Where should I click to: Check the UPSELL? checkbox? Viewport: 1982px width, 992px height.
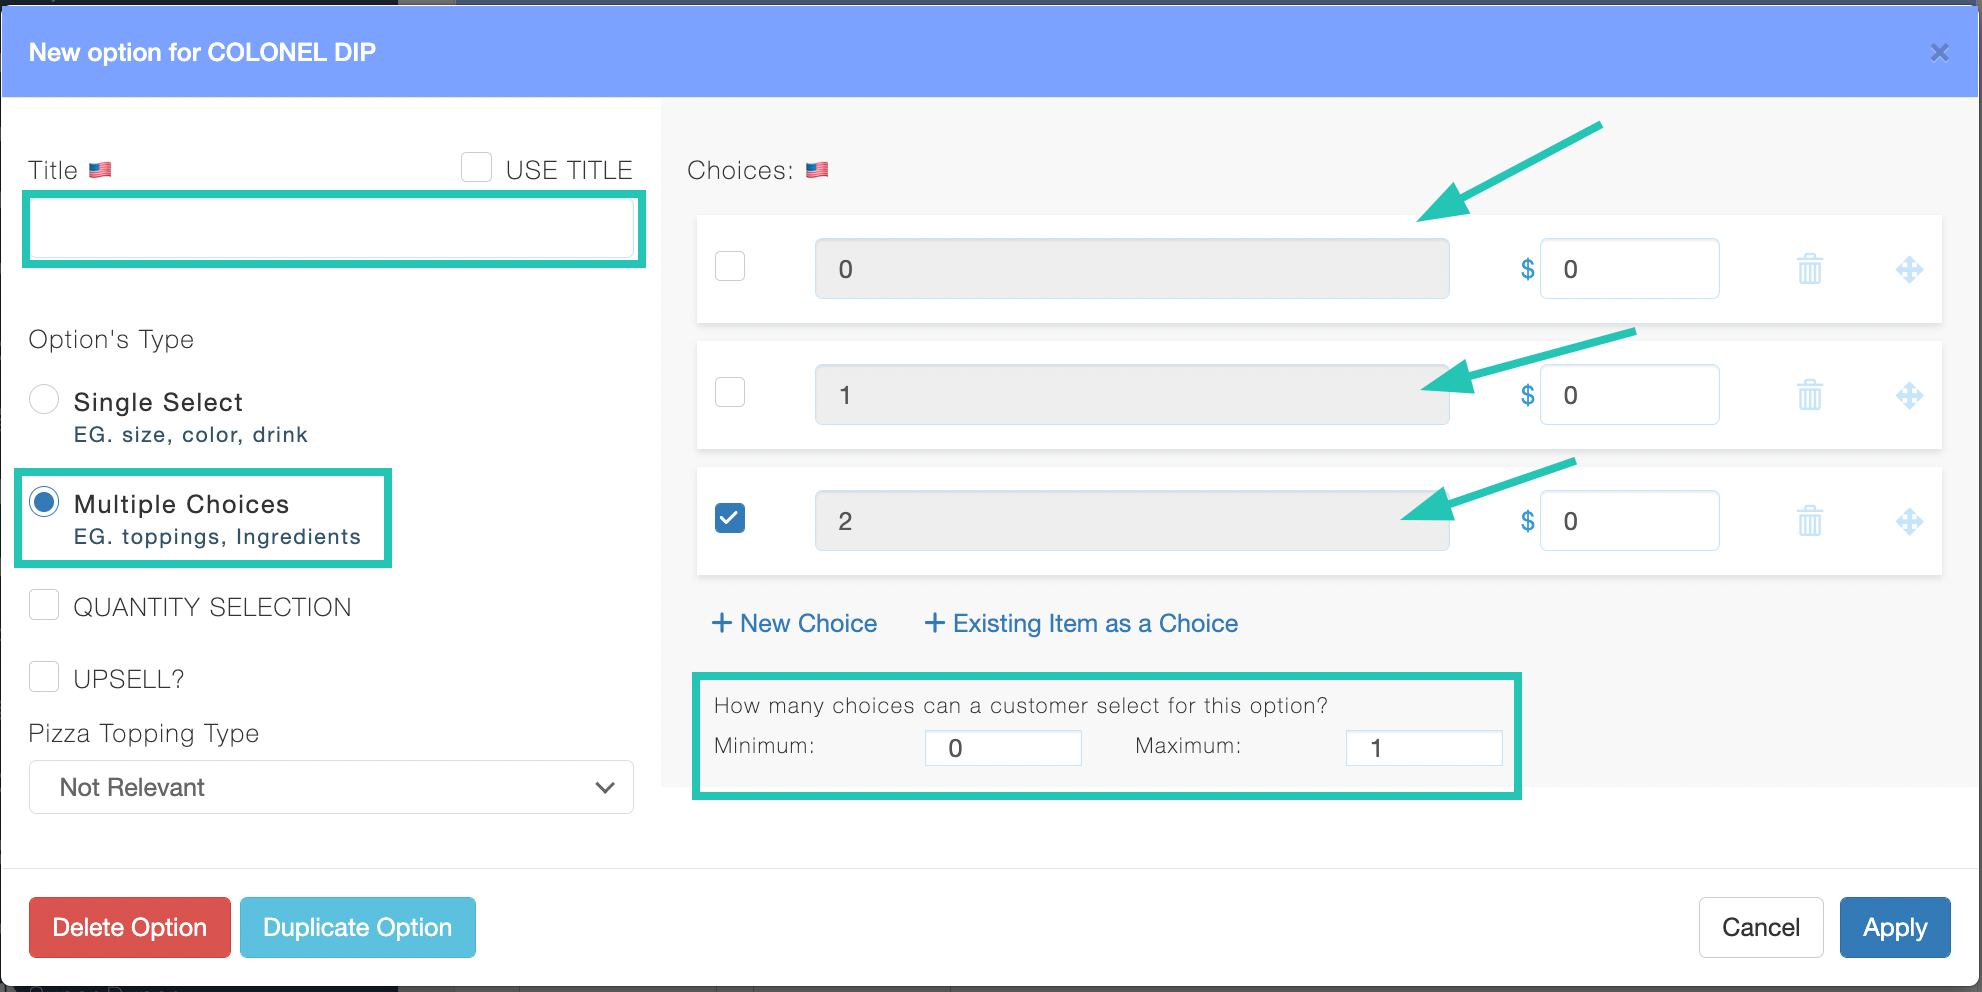click(44, 677)
